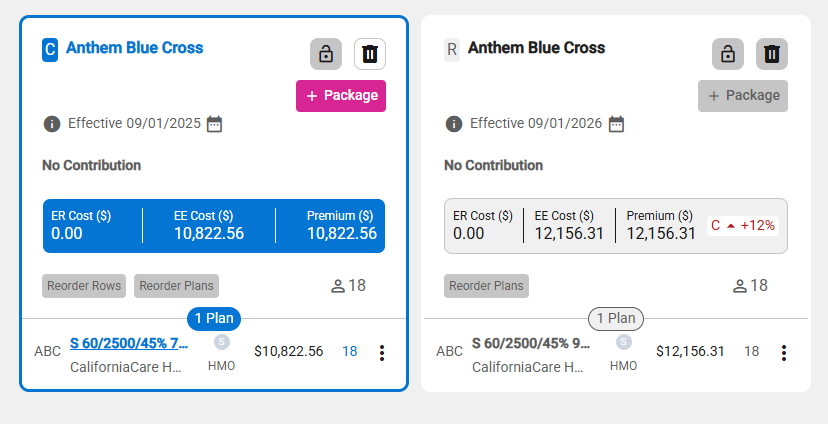
Task: Expand the blue 1 Plan badge
Action: click(214, 318)
